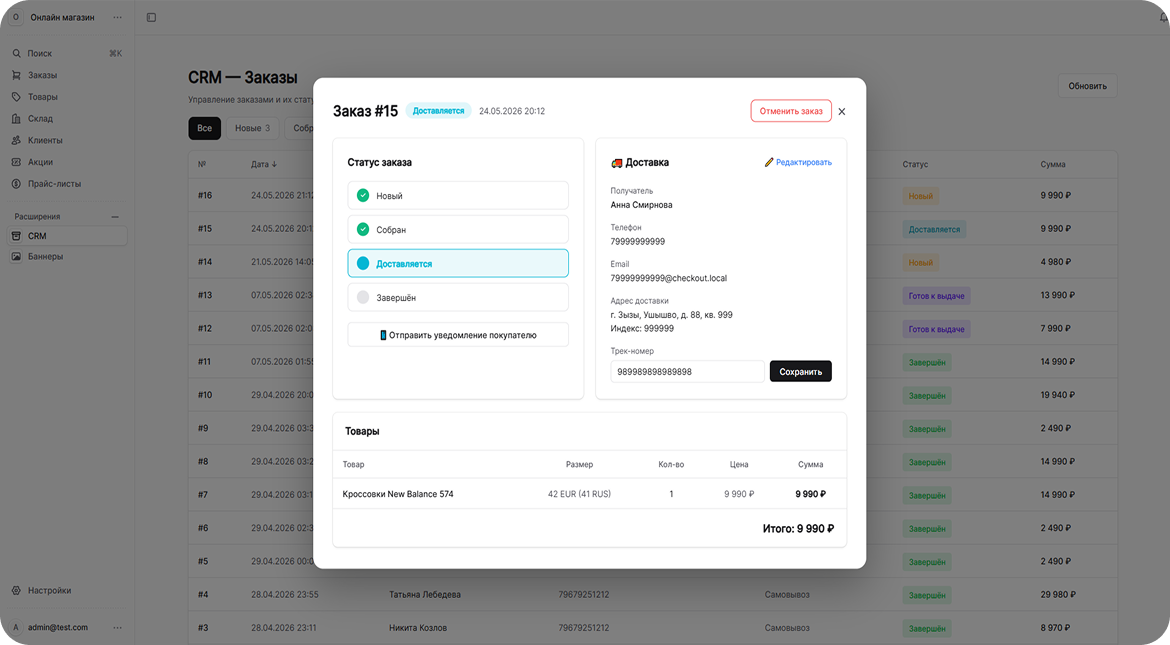
Task: Switch to the Новые orders tab
Action: point(253,128)
